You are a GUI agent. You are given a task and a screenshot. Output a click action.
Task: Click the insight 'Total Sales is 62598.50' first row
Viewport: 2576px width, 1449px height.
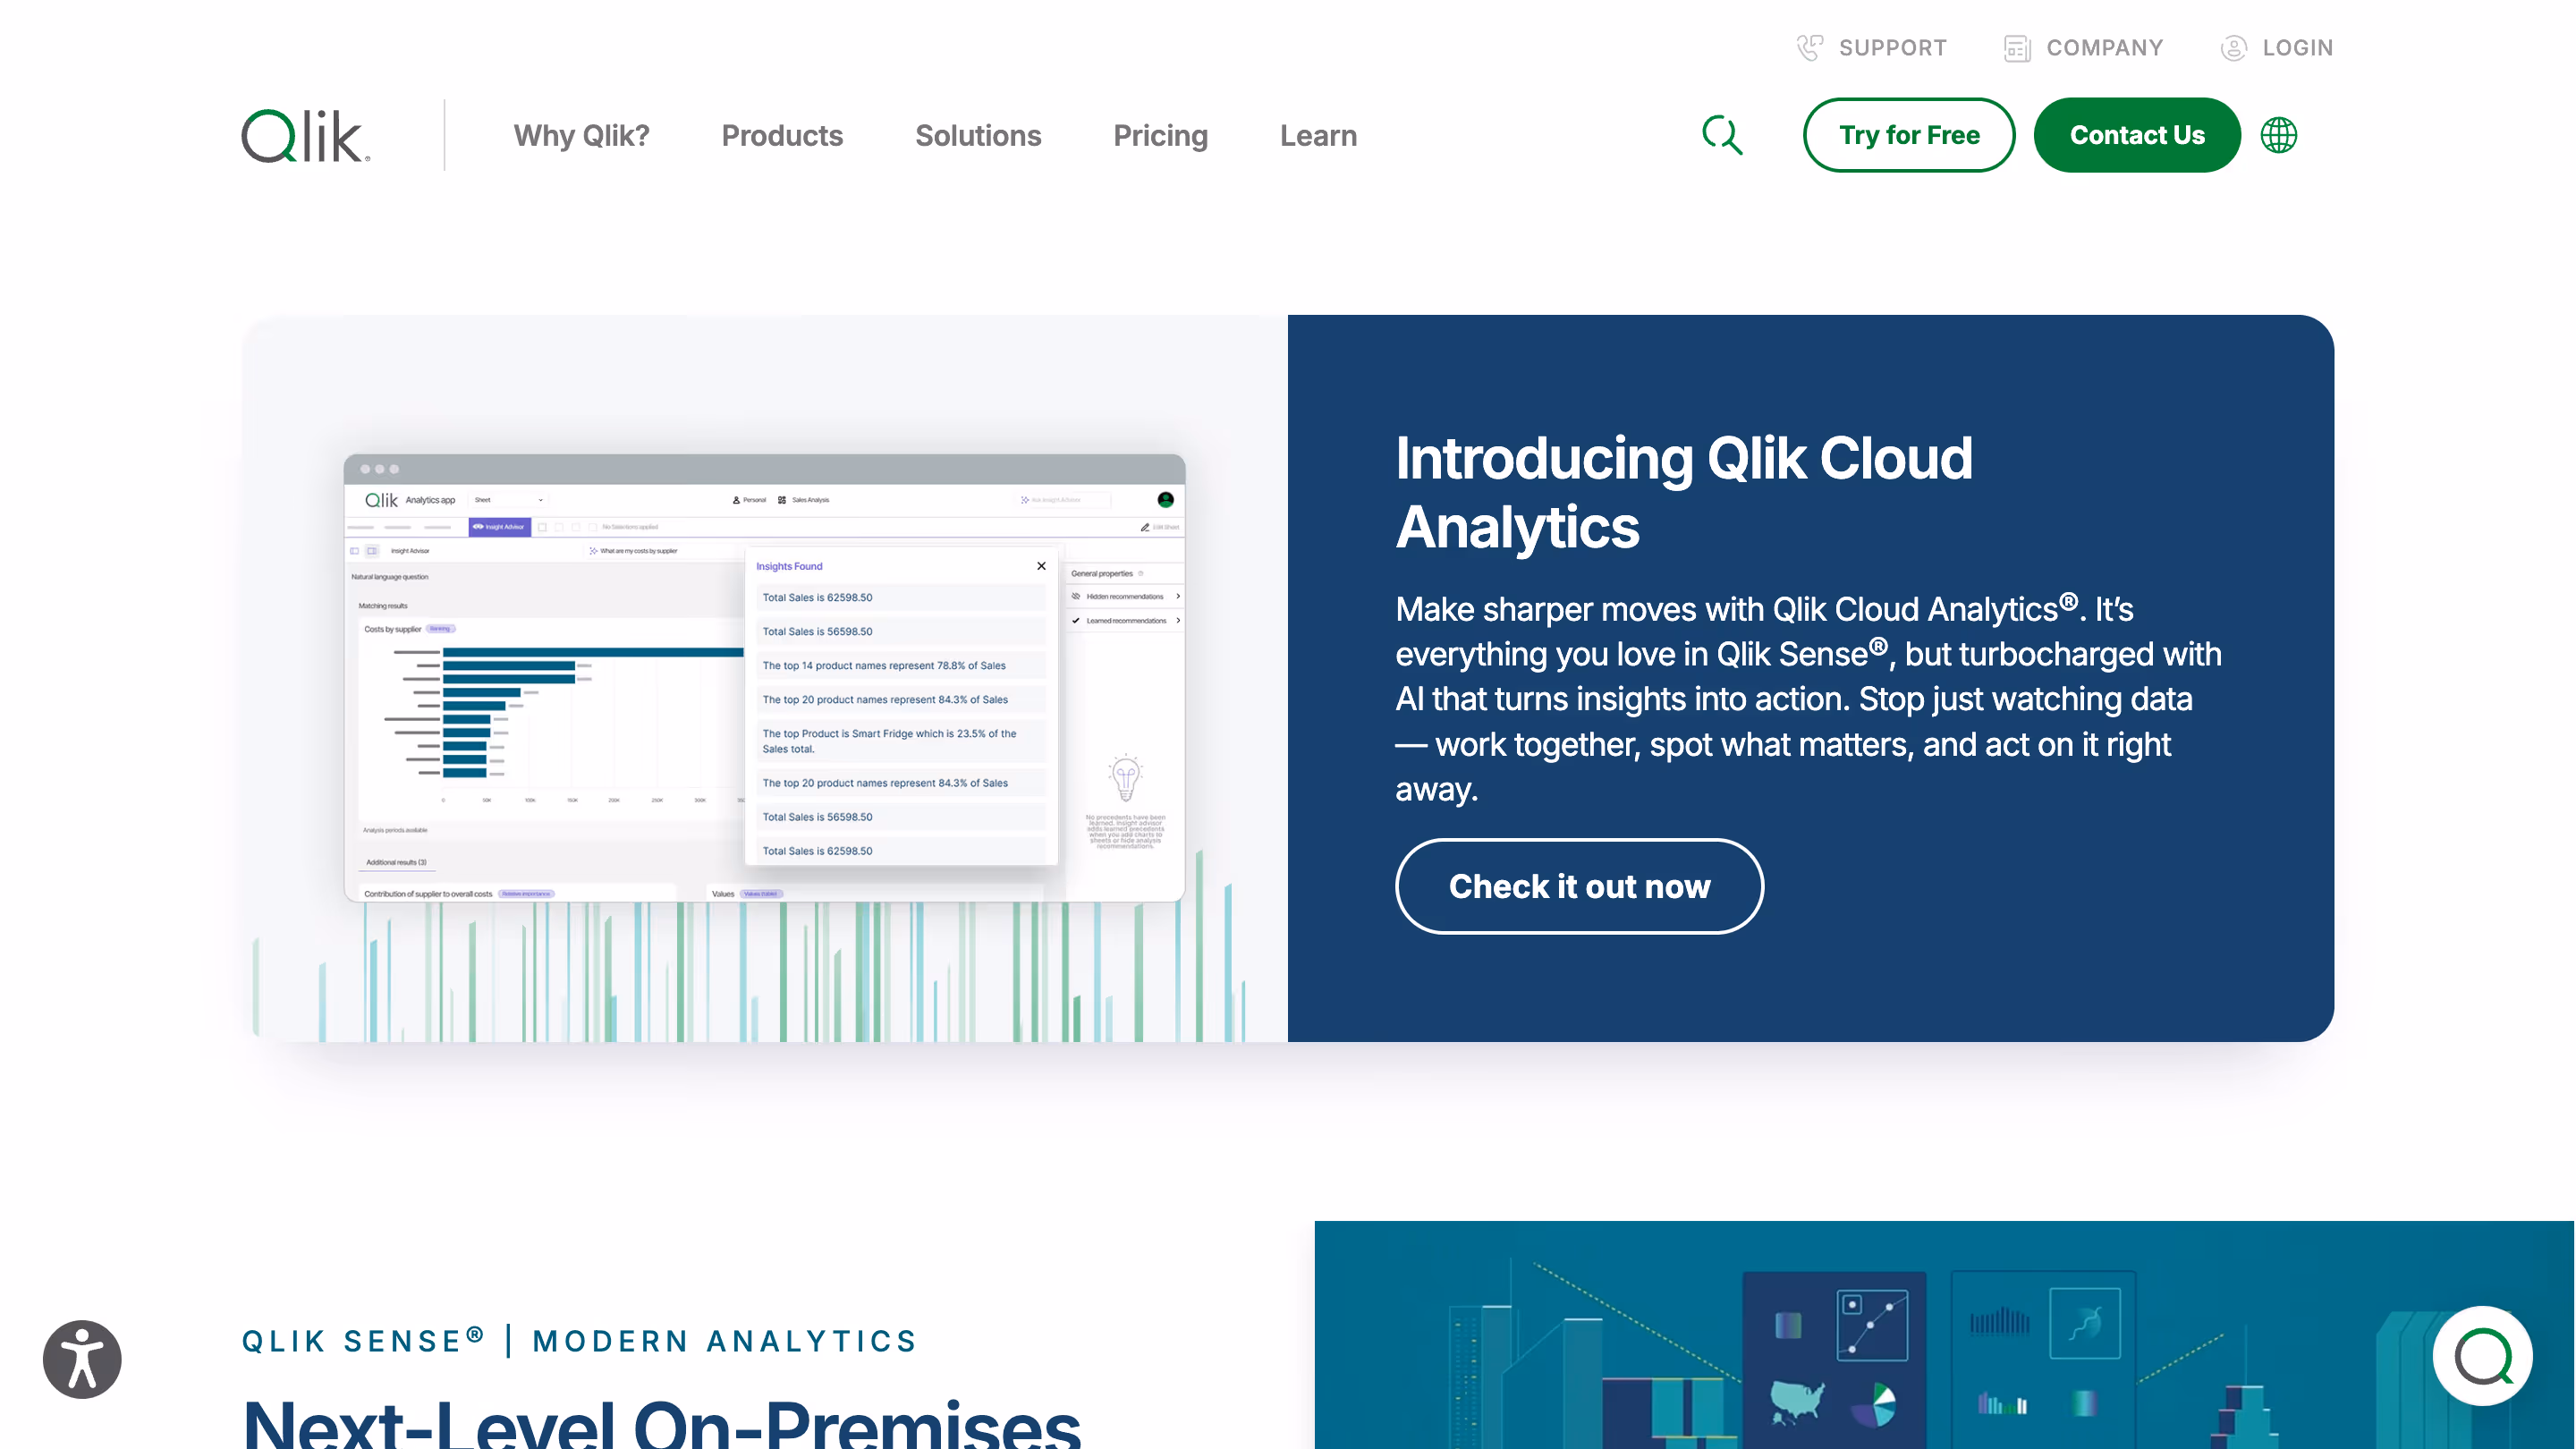coord(901,597)
